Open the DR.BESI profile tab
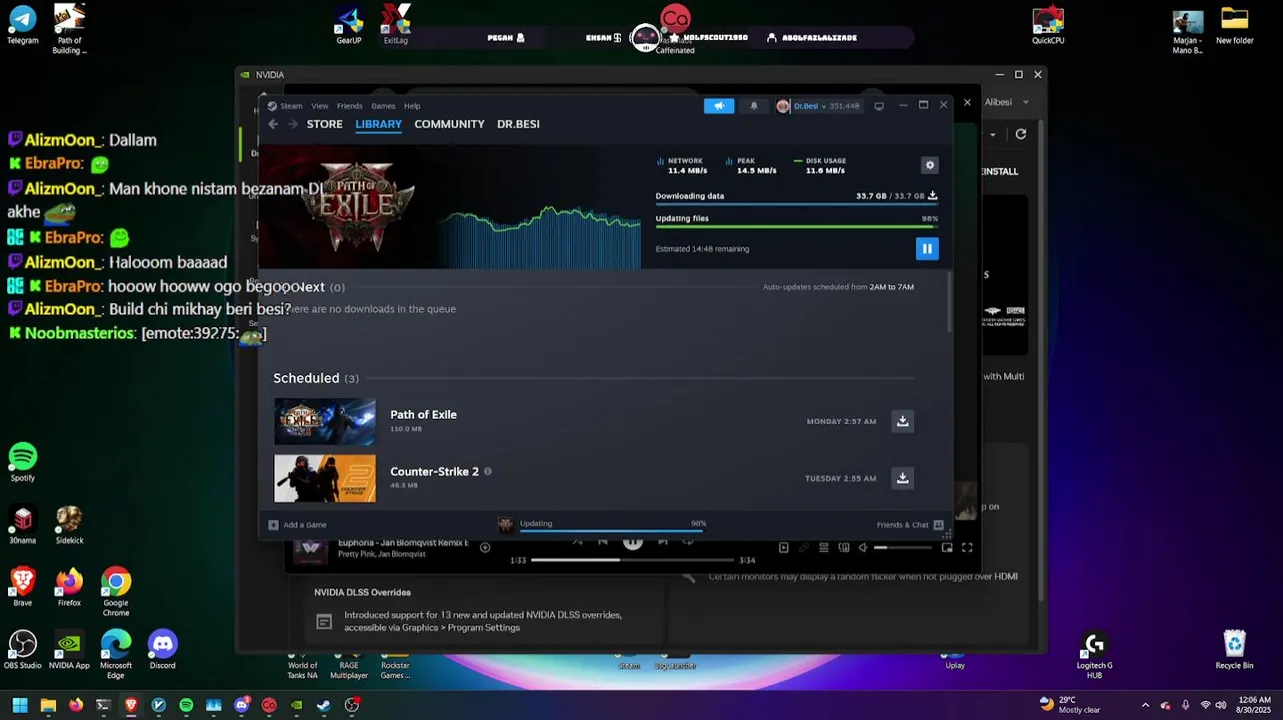Image resolution: width=1283 pixels, height=720 pixels. pos(518,124)
